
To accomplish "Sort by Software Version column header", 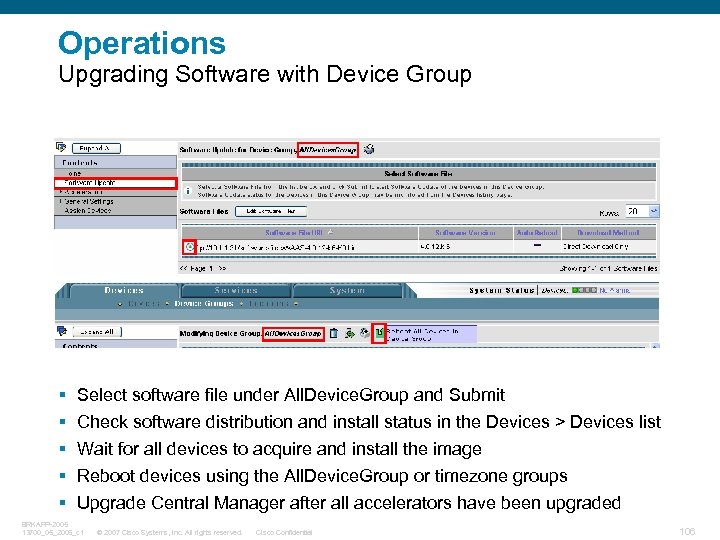I will point(465,233).
